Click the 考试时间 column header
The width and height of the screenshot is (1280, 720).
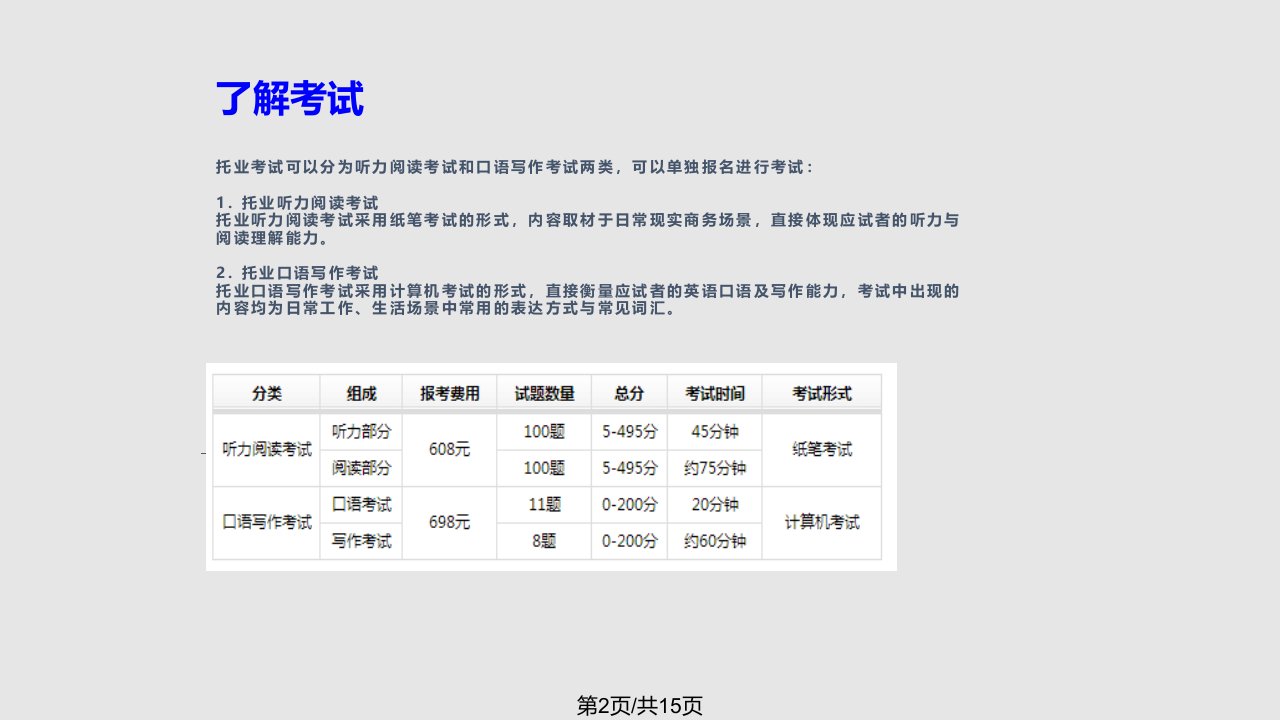(714, 393)
